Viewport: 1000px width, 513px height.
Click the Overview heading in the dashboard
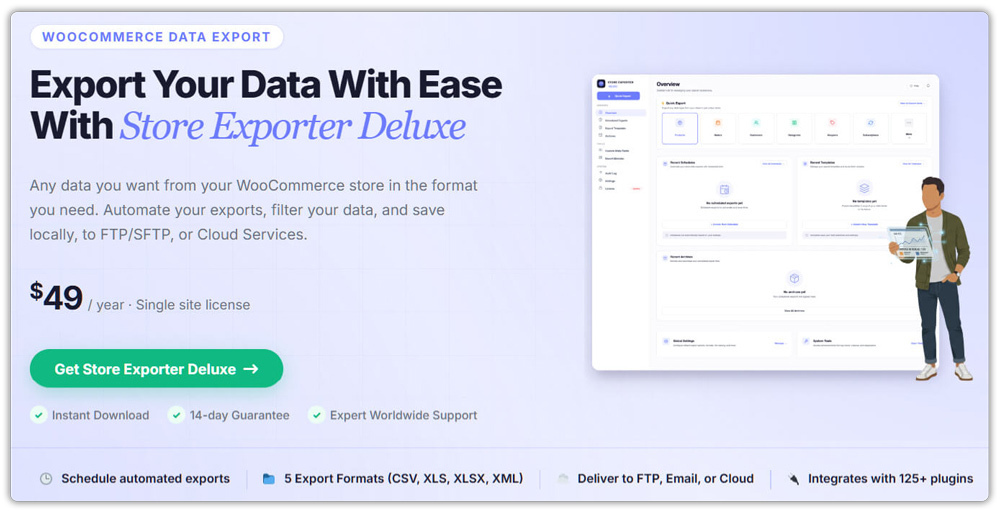coord(668,84)
